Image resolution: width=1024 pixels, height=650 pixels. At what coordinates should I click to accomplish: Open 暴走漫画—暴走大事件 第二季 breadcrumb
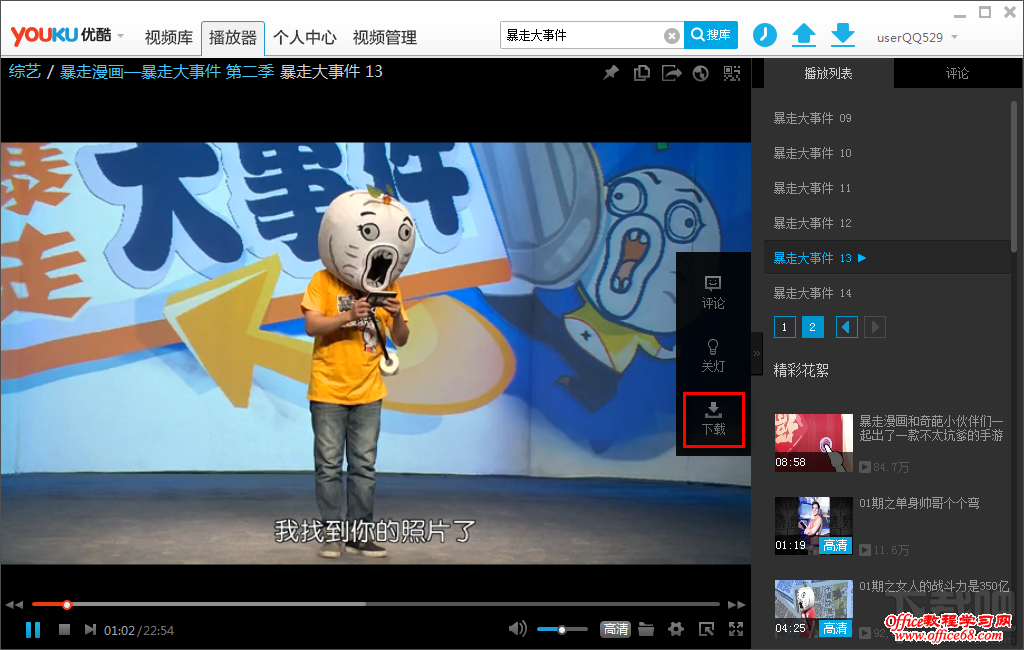click(167, 71)
